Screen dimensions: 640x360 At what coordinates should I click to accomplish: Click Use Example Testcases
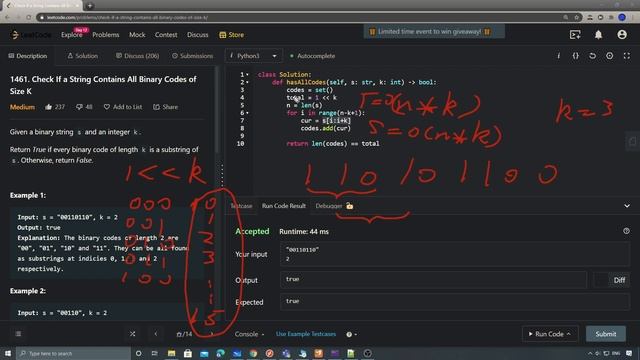click(x=306, y=334)
